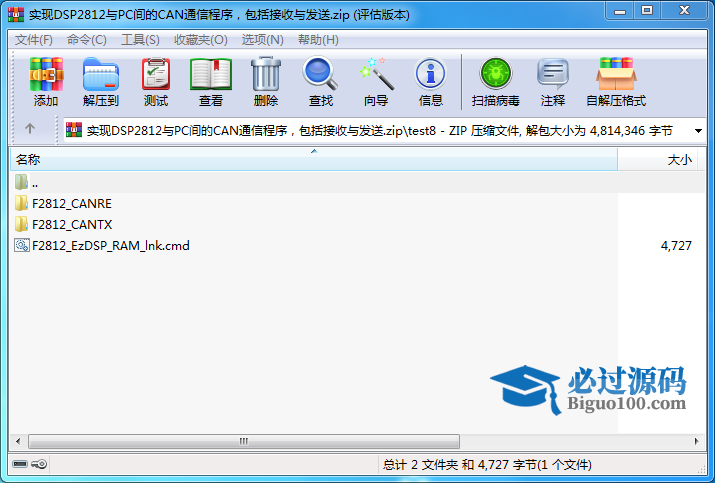Click the drive icon in status bar
The height and width of the screenshot is (483, 715).
pos(20,464)
